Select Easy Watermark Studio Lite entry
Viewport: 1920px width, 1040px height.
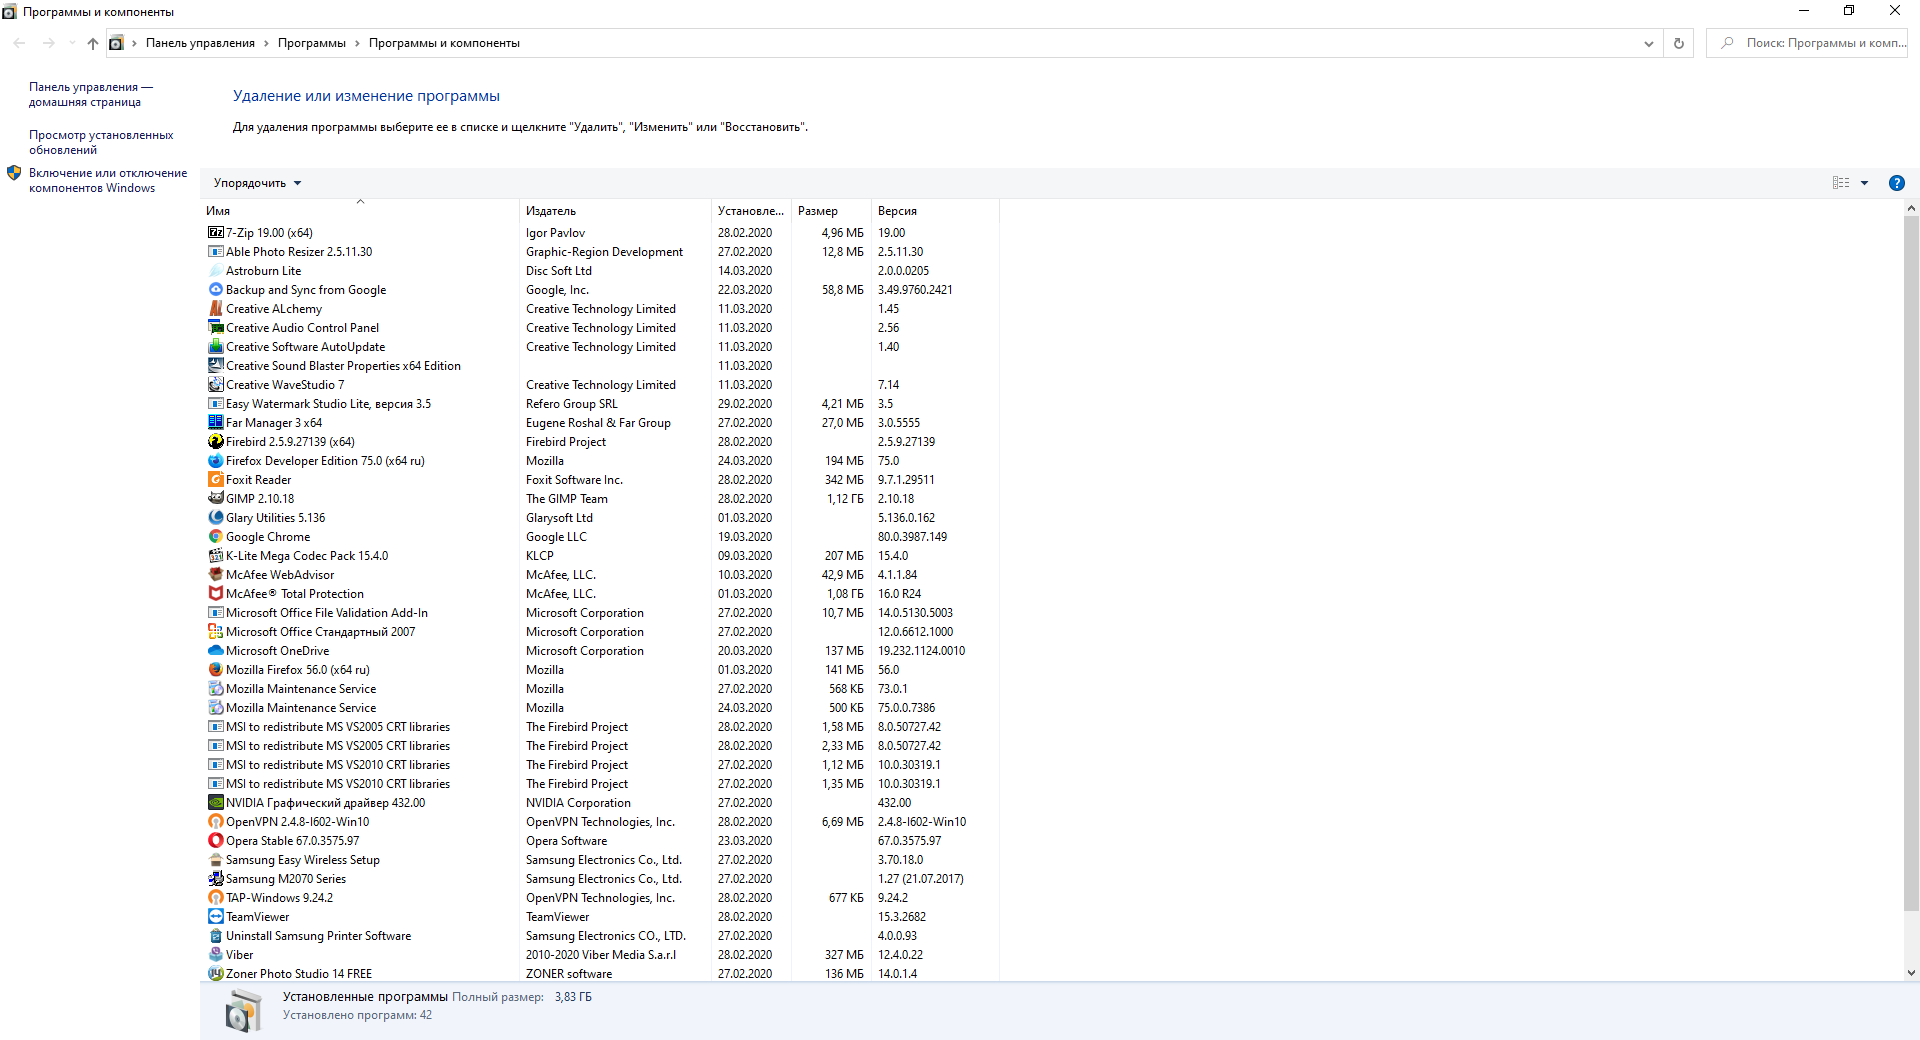point(600,404)
